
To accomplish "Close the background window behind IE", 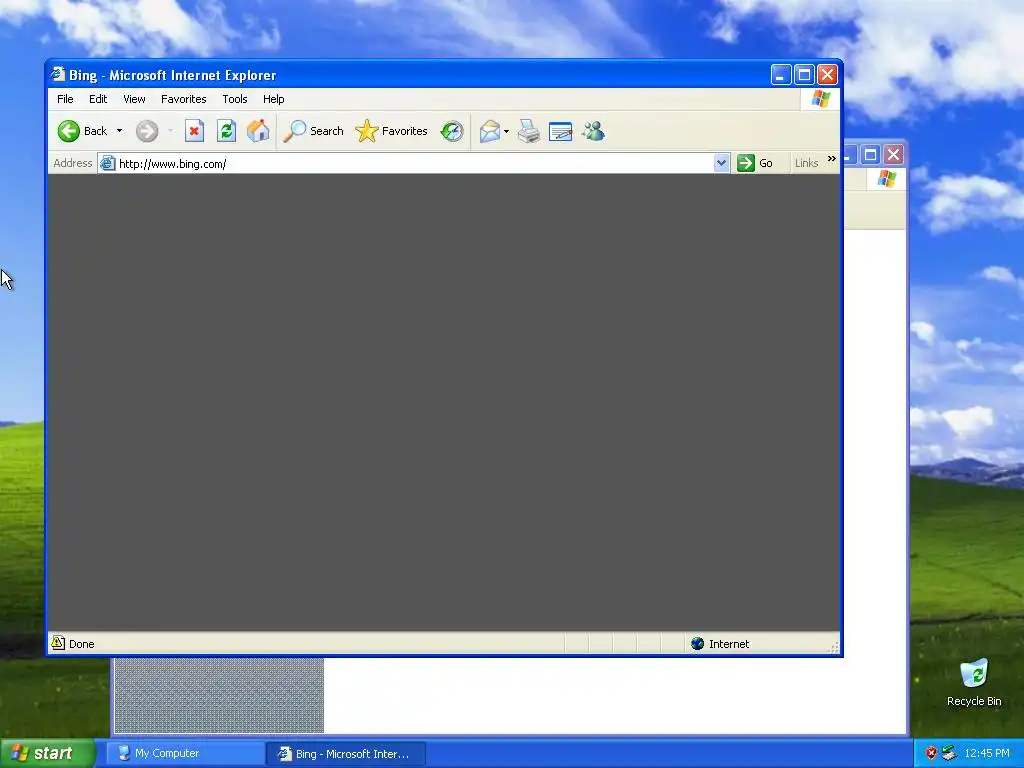I will [x=893, y=155].
